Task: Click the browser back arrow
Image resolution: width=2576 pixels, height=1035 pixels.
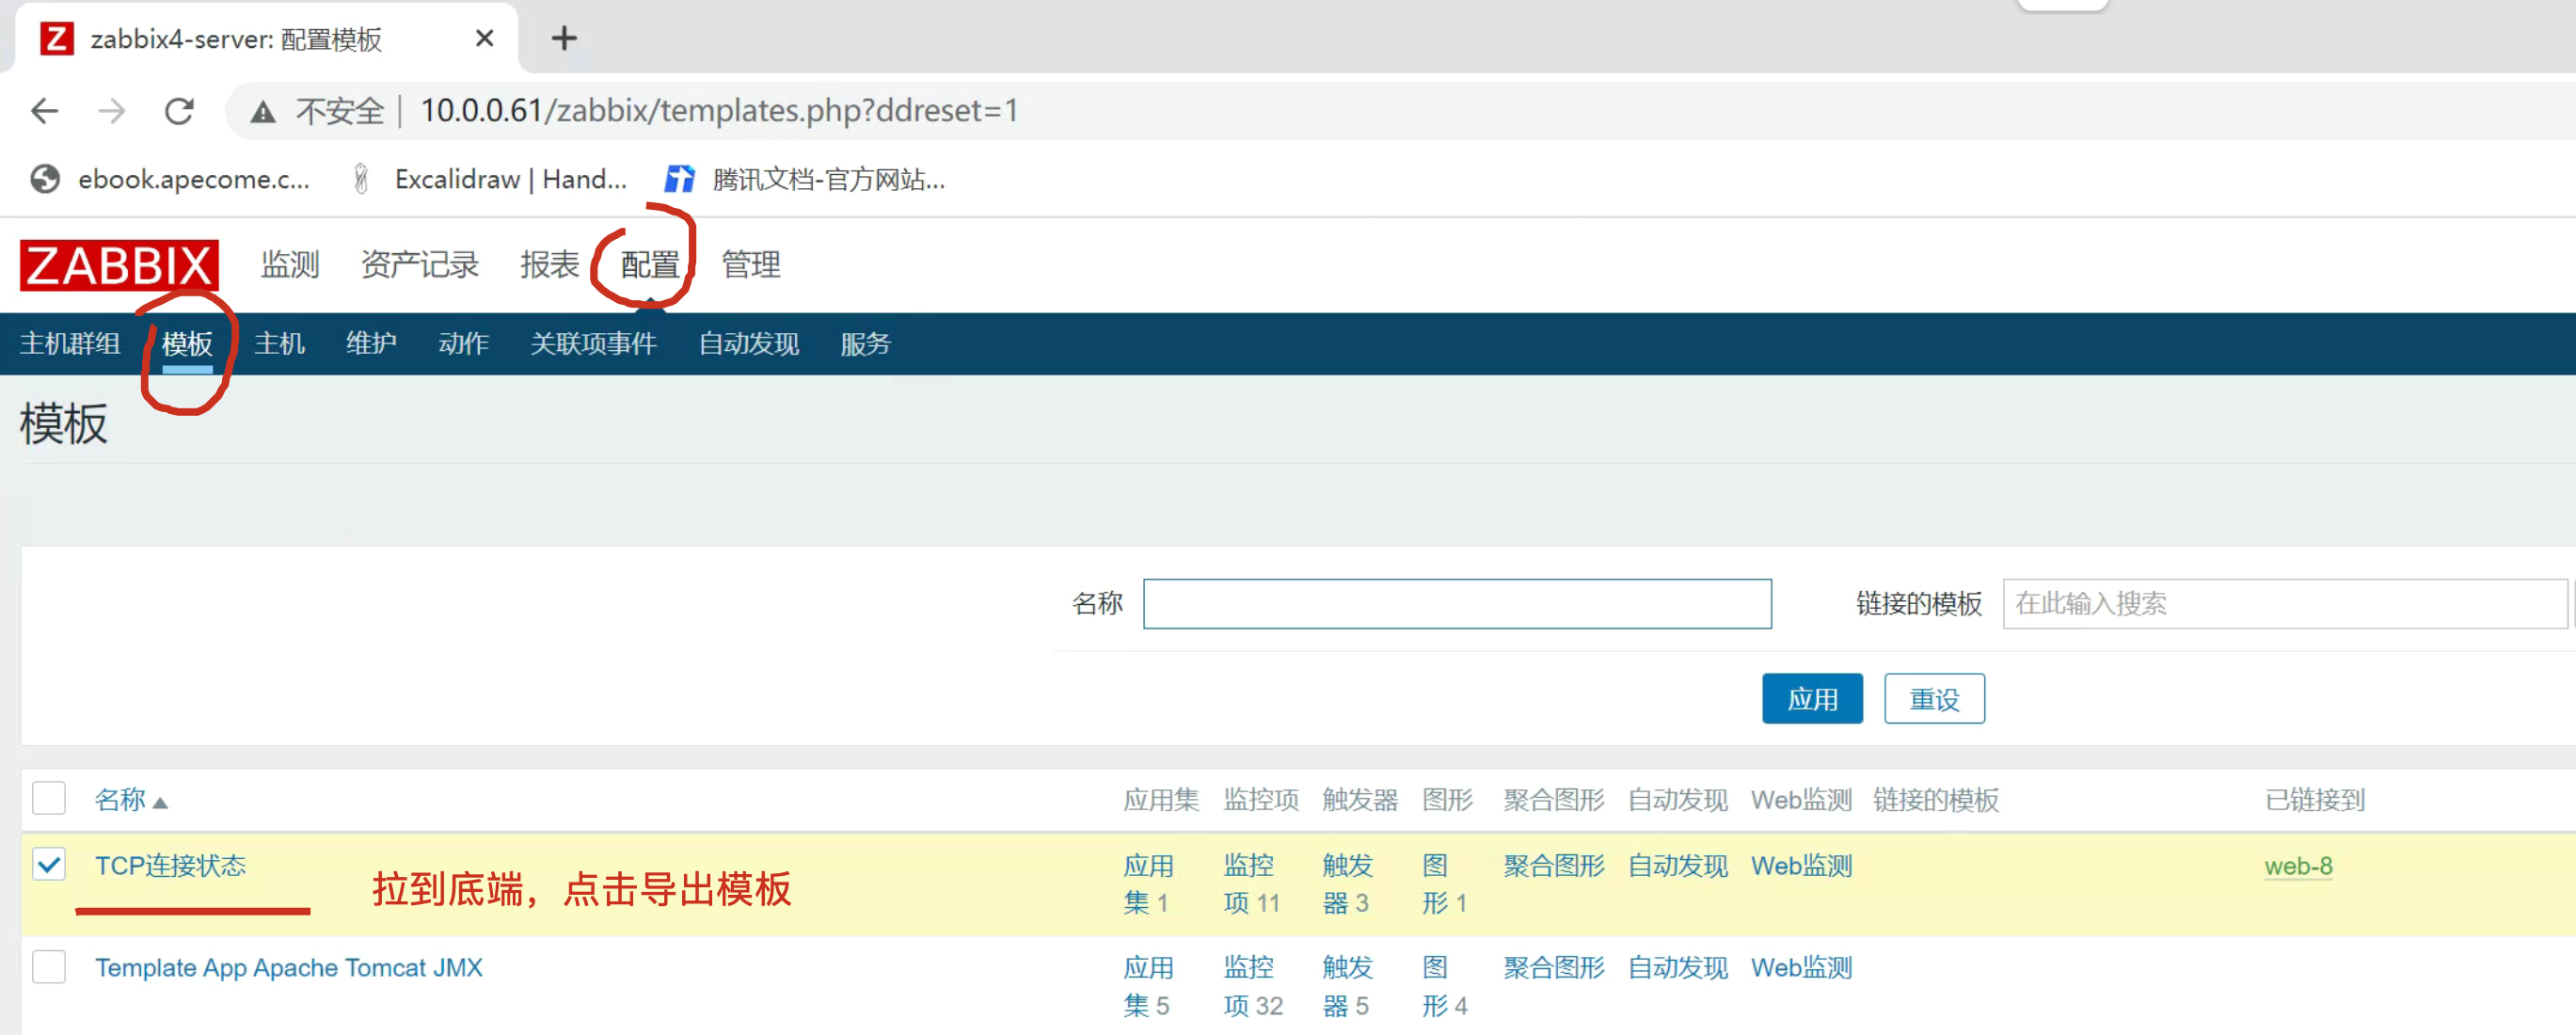Action: click(45, 111)
